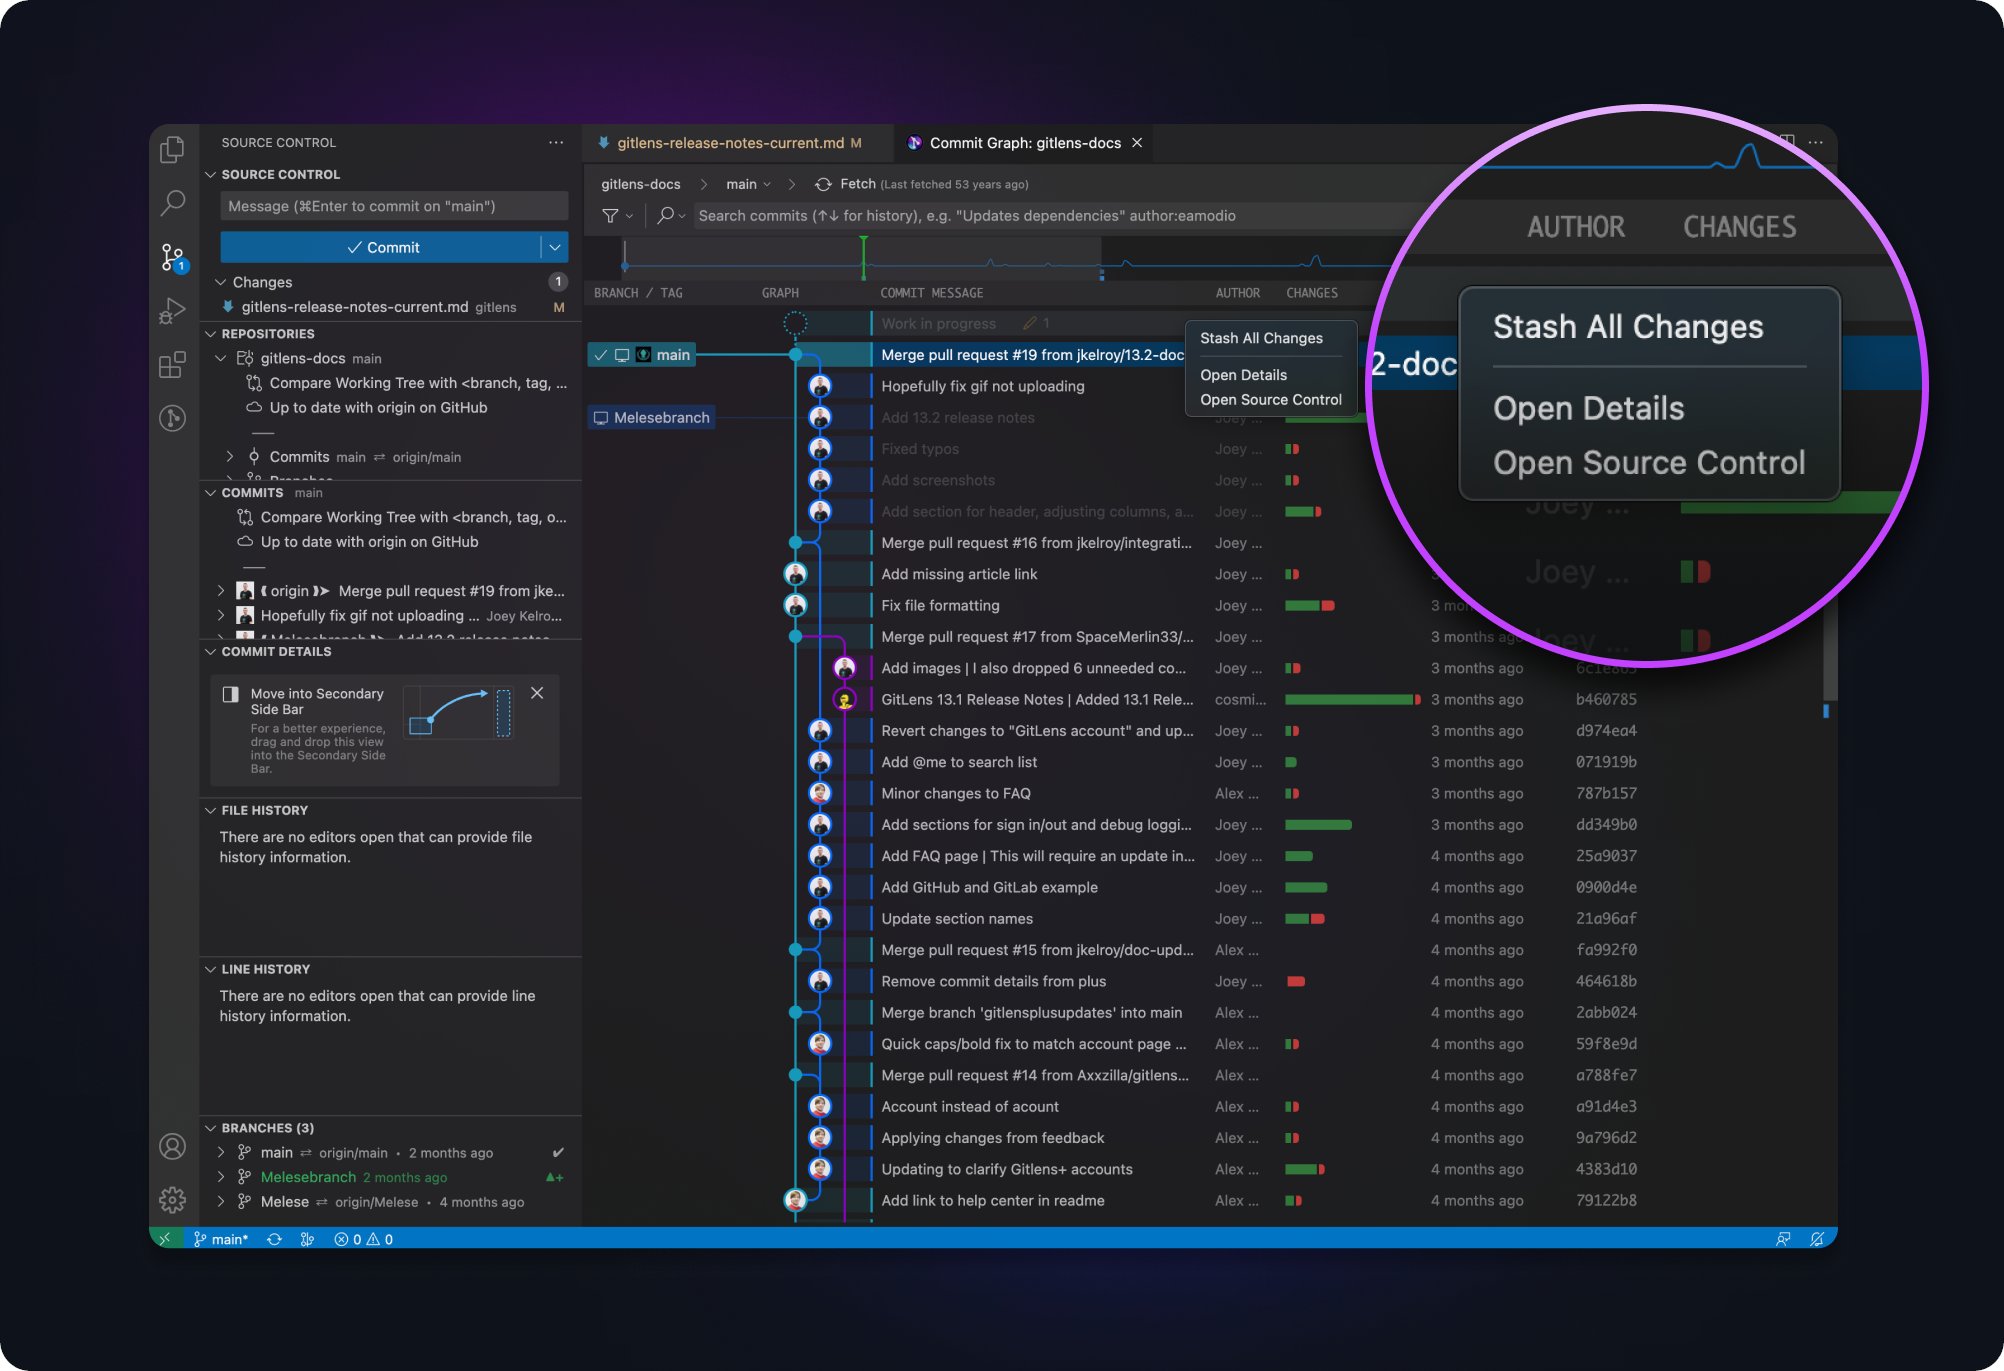Click the editor more actions ellipsis

click(1816, 143)
